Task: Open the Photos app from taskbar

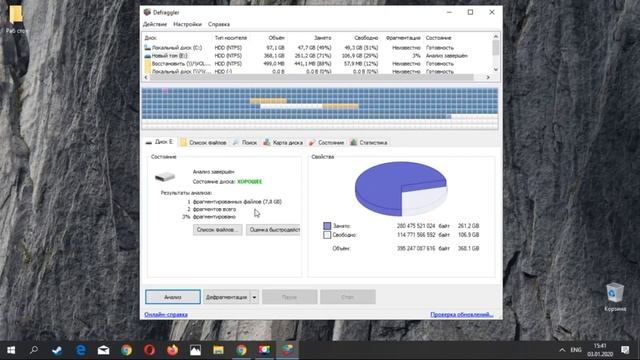Action: 195,350
